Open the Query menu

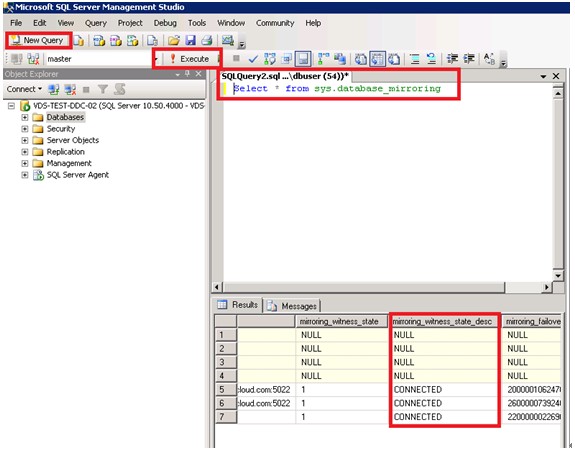pos(96,23)
